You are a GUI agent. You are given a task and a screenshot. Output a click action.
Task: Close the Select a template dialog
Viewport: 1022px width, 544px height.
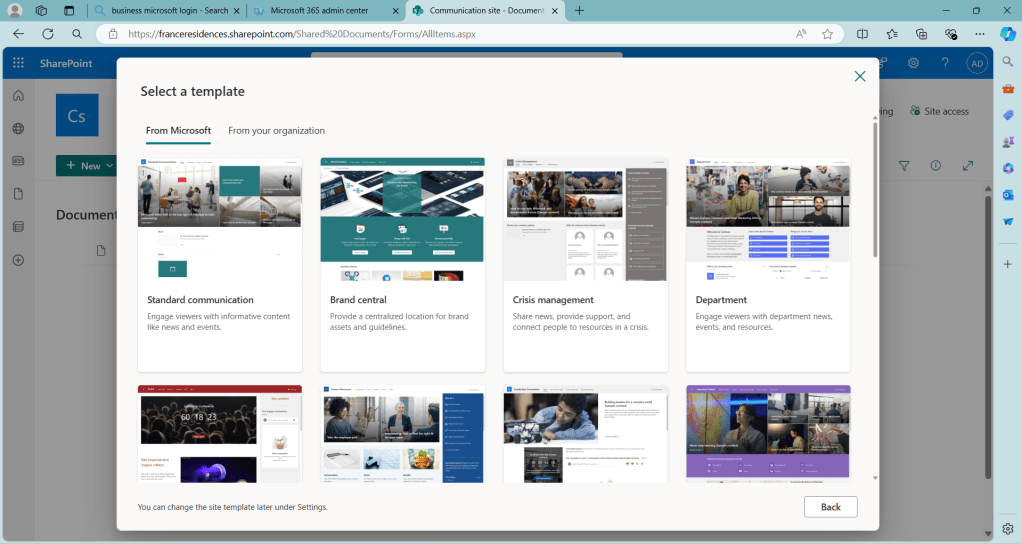[x=859, y=76]
